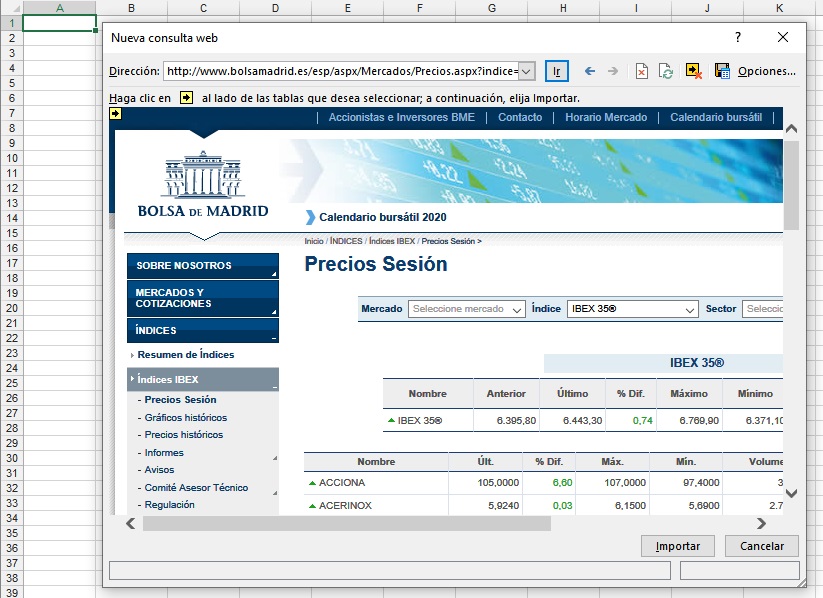823x598 pixels.
Task: Open the Regulación link
Action: coord(170,505)
